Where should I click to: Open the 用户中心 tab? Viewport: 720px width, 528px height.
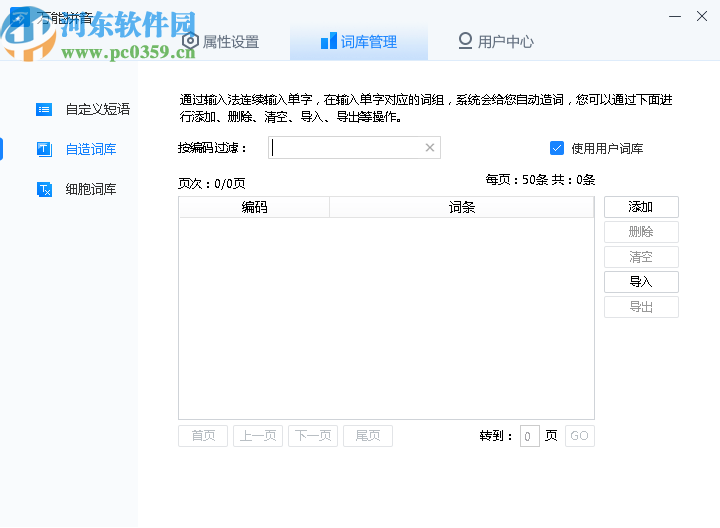pyautogui.click(x=496, y=42)
